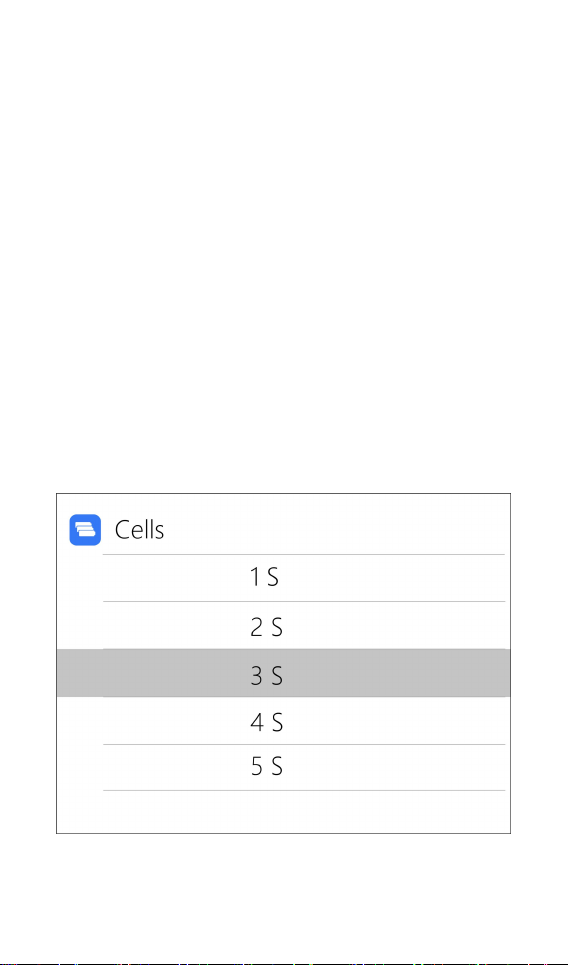Click the numeral in the "4 S" row

pos(257,723)
